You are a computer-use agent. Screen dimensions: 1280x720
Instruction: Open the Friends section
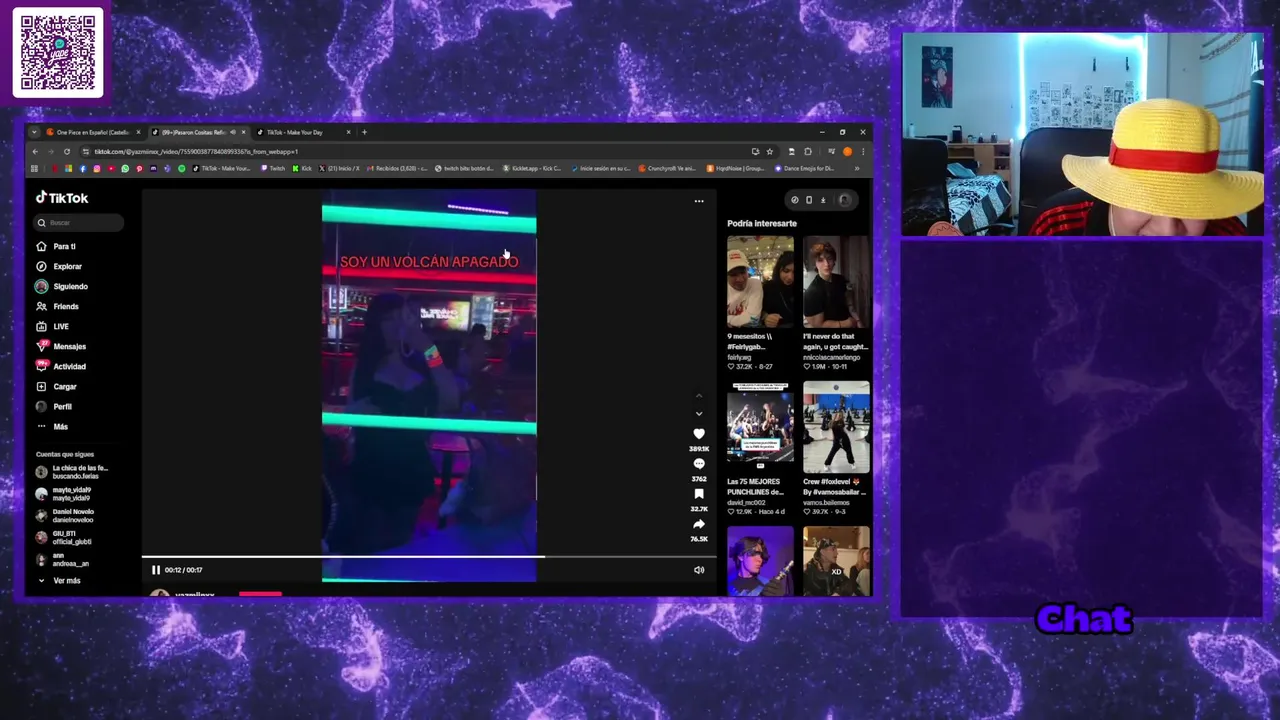(58, 306)
